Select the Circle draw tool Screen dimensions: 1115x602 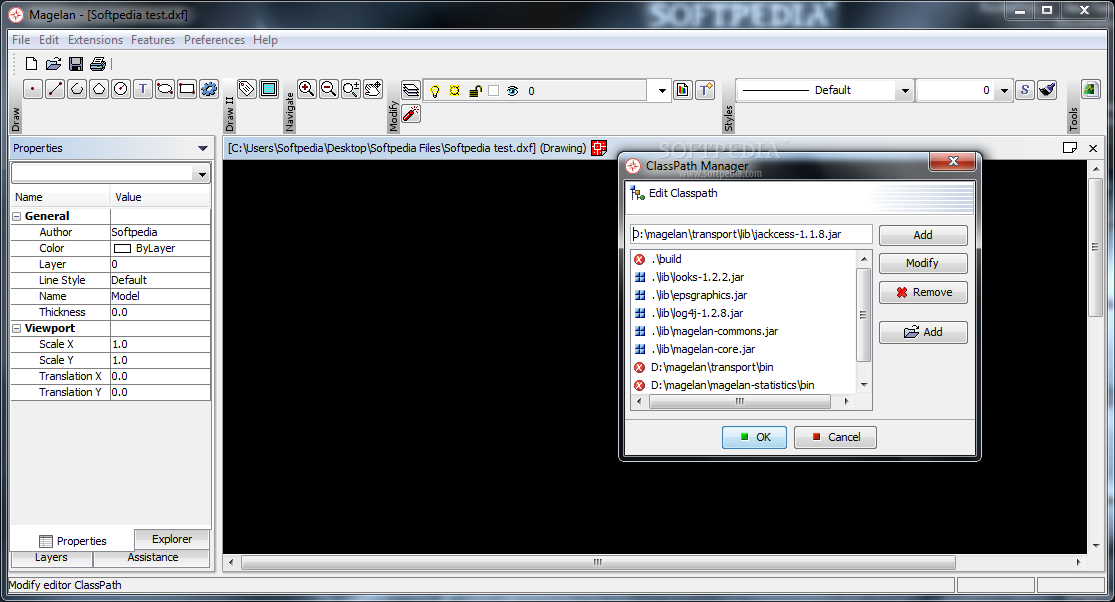[121, 89]
